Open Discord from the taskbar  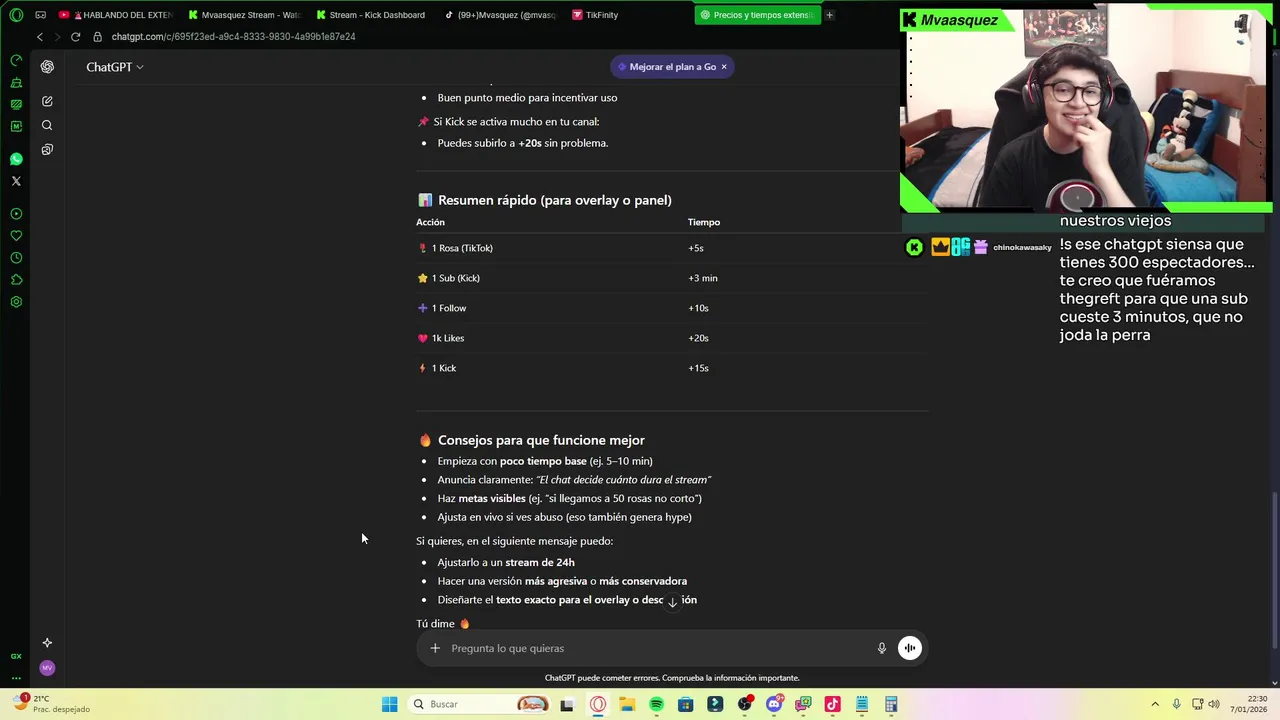tap(774, 704)
